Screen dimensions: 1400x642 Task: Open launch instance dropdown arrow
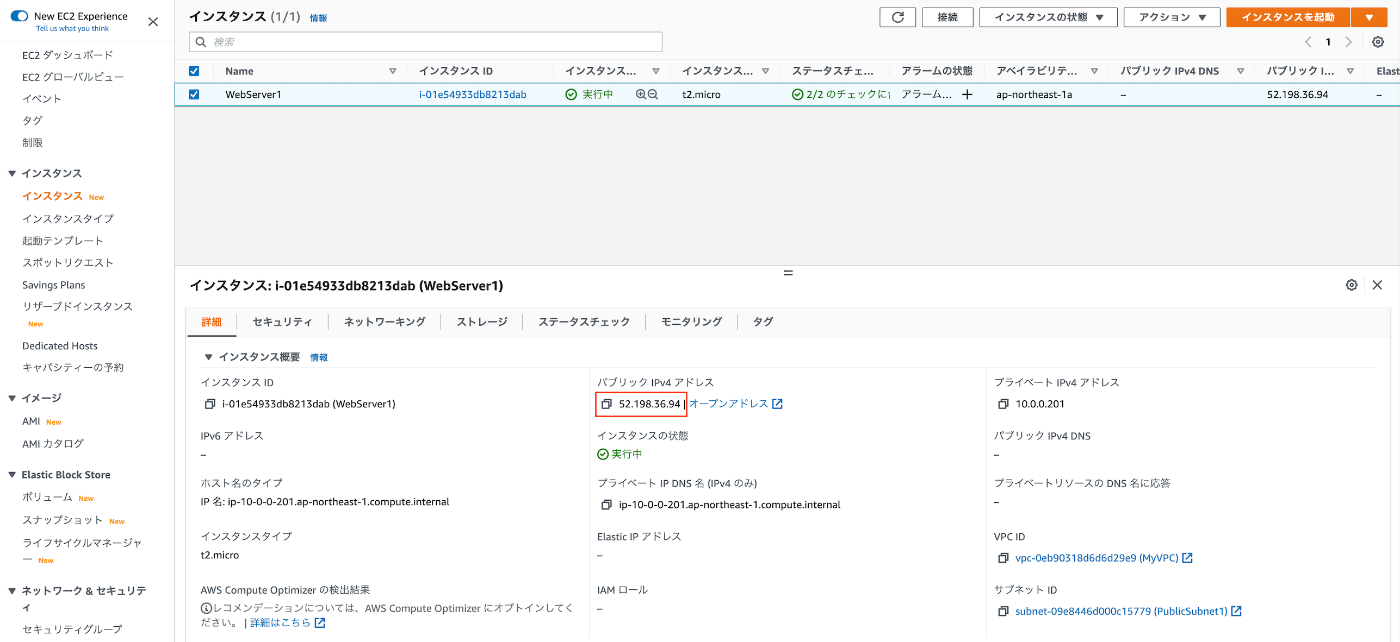click(x=1369, y=17)
